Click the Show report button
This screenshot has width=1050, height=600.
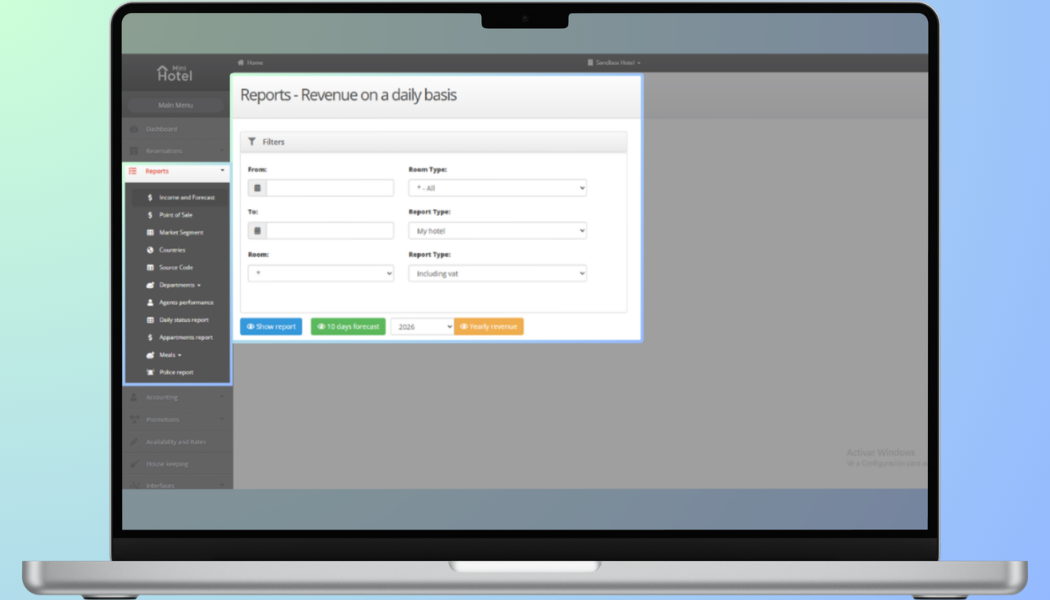271,327
